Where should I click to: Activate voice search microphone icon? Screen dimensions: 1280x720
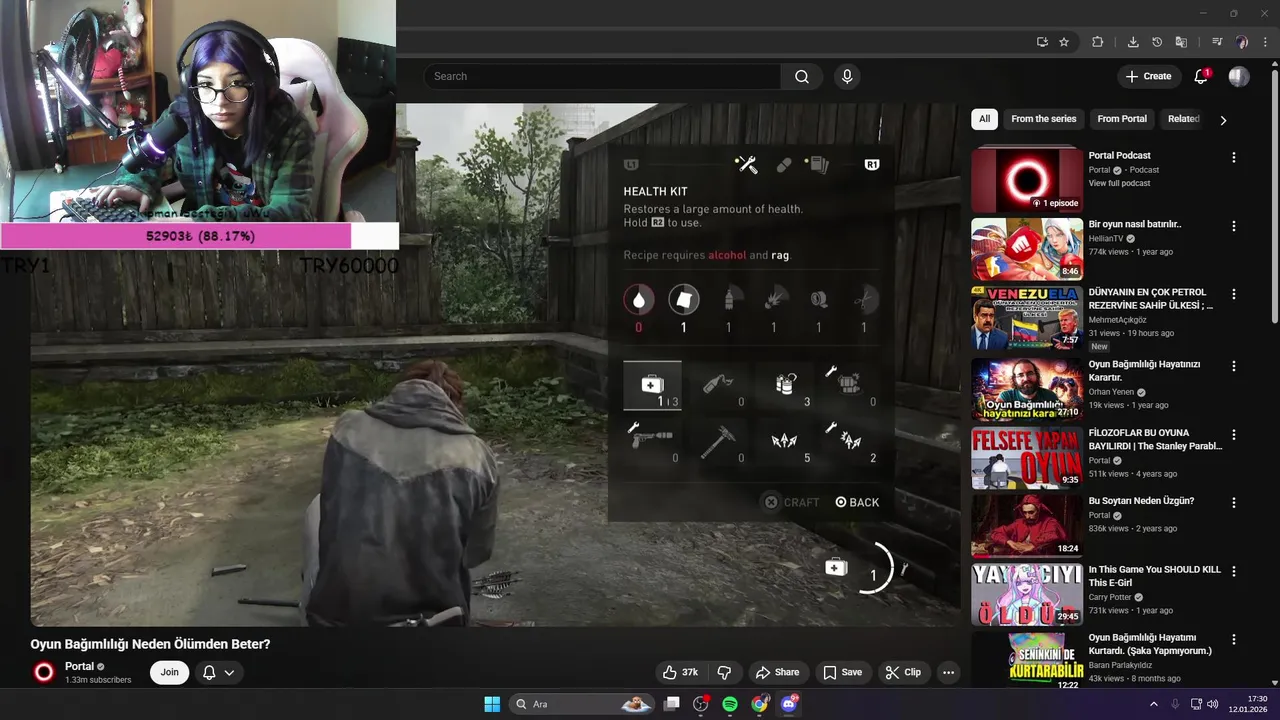coord(847,76)
